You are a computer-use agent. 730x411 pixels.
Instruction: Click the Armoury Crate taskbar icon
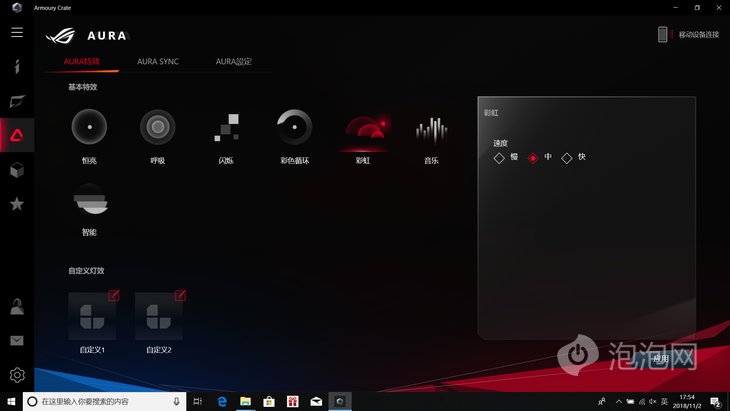pyautogui.click(x=340, y=401)
